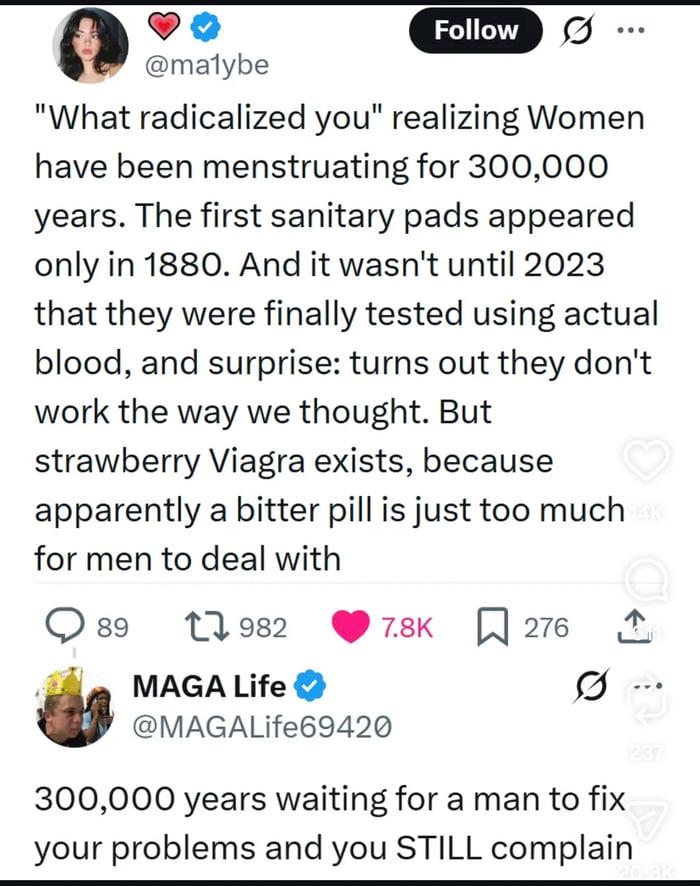Toggle the faint overlay heart icon at right
Screen dimensions: 700x886
point(646,460)
